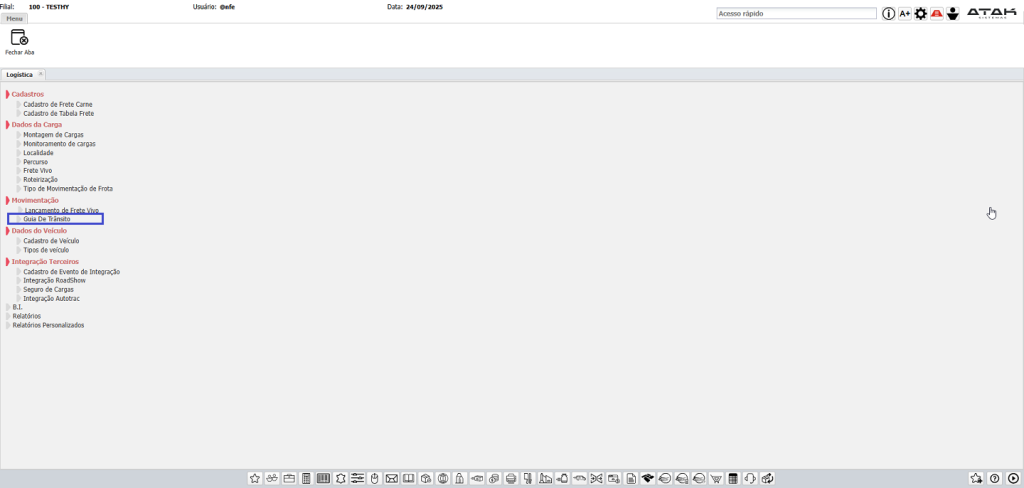Open the settings gear icon
The height and width of the screenshot is (488, 1024).
[x=921, y=14]
